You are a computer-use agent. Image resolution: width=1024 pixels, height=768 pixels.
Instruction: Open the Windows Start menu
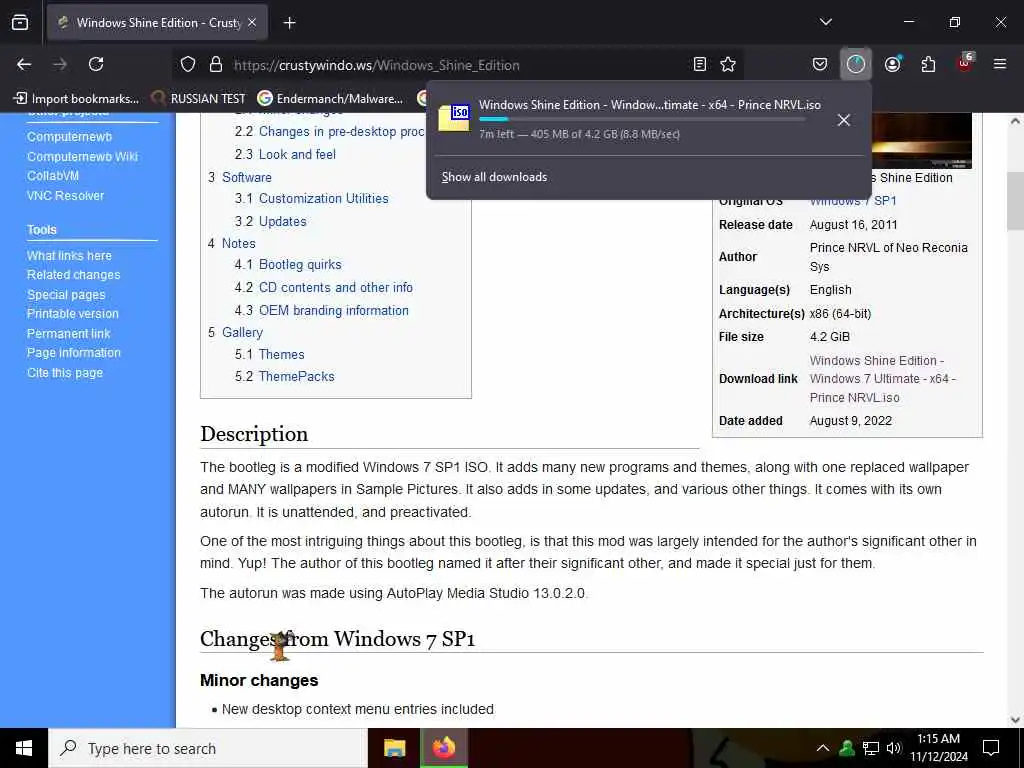[x=24, y=748]
